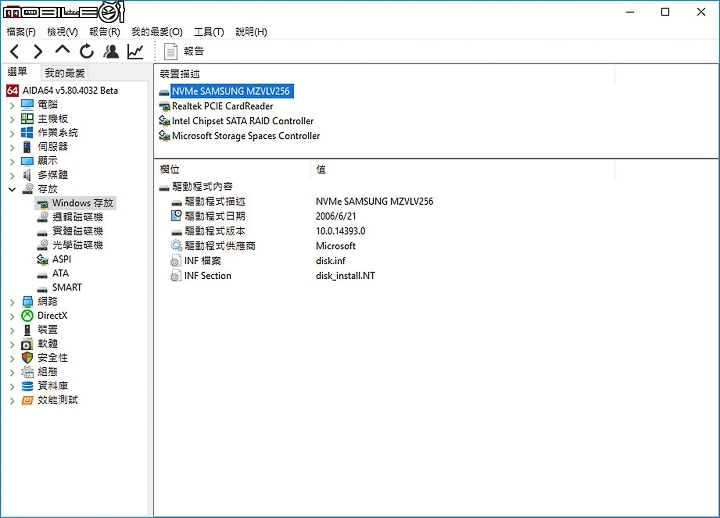This screenshot has height=518, width=720.
Task: Open the 報告(R) menu
Action: (105, 32)
